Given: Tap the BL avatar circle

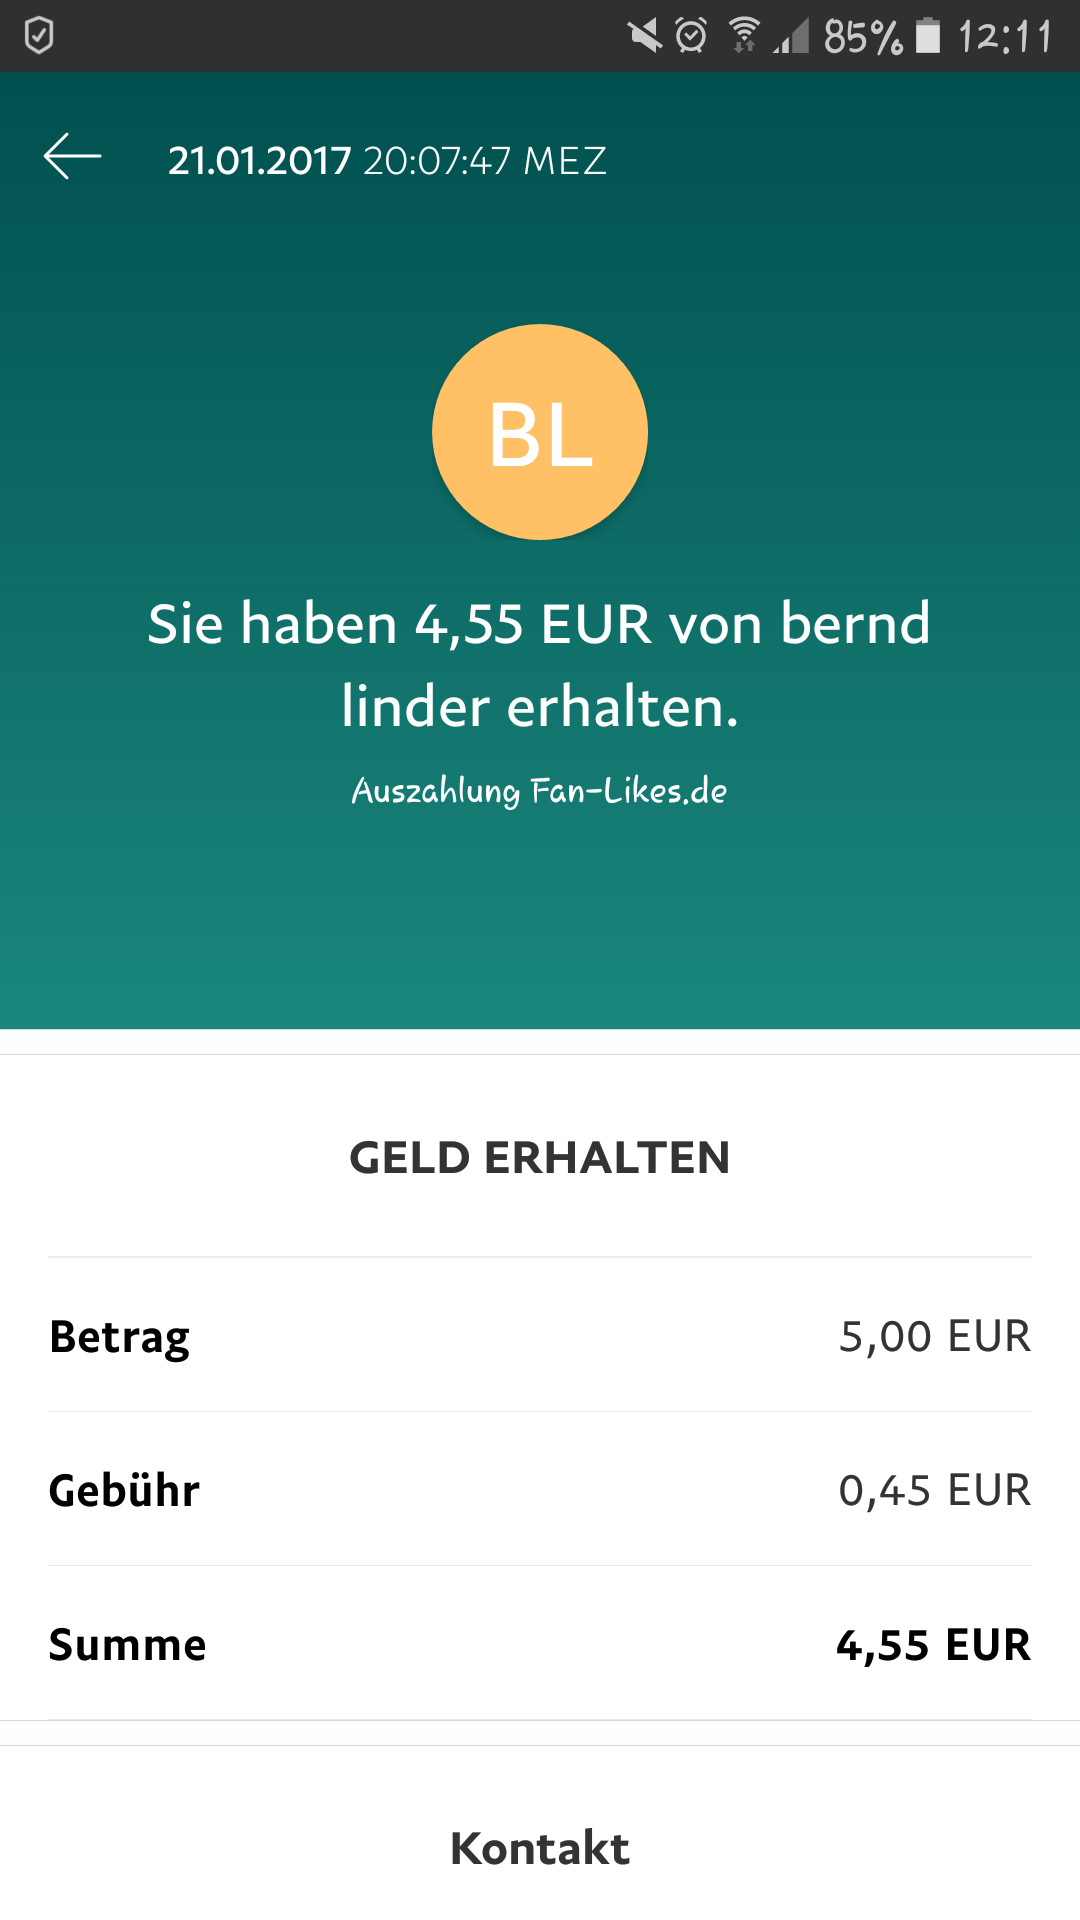Looking at the screenshot, I should (x=540, y=432).
